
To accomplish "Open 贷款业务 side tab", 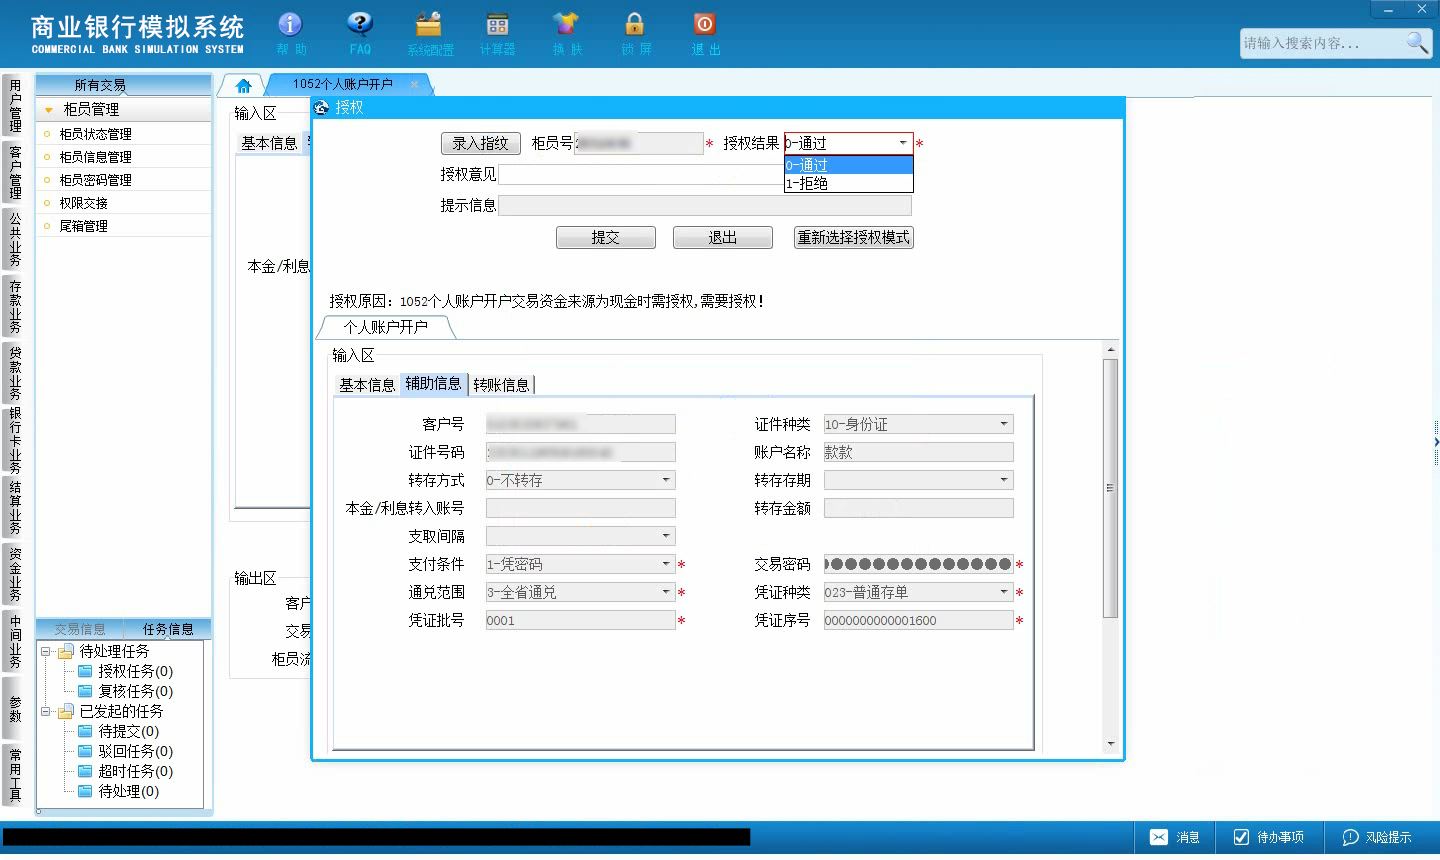I will click(14, 373).
